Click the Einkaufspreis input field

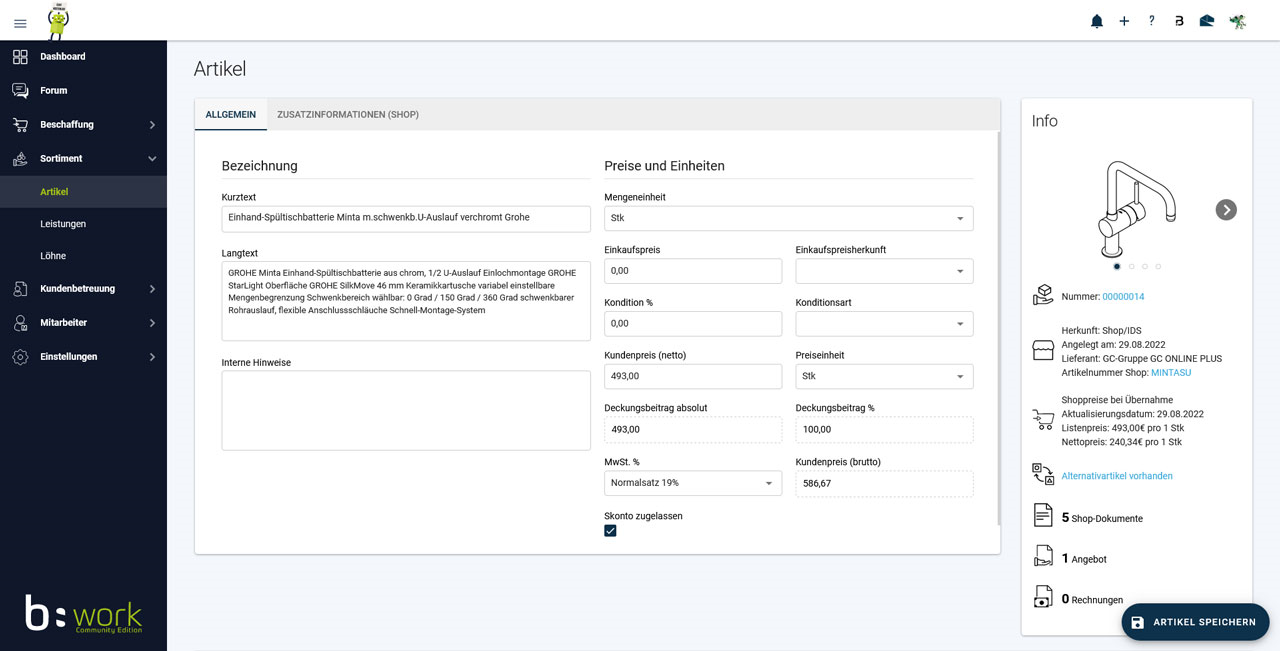tap(693, 270)
